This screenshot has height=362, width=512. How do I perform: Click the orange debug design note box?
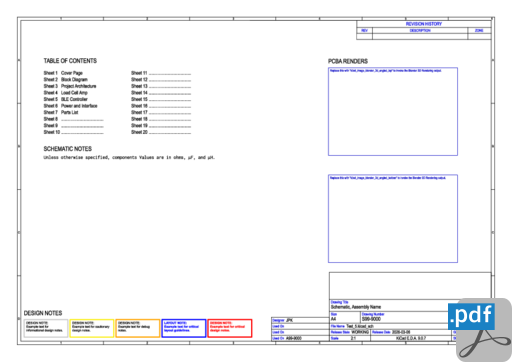pyautogui.click(x=138, y=328)
